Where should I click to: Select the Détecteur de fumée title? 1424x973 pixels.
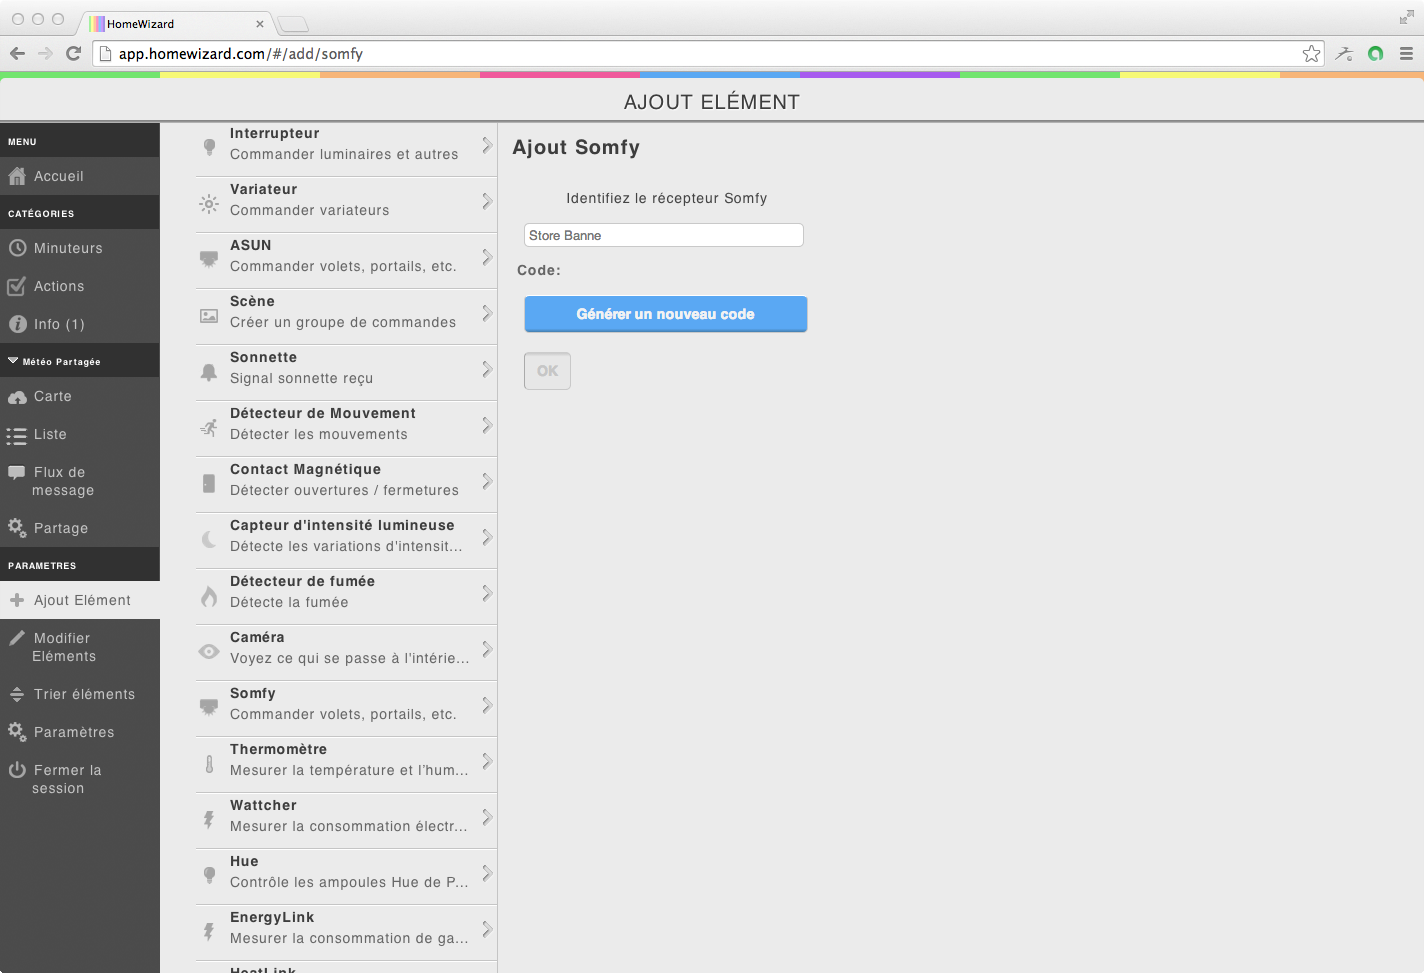click(x=302, y=581)
